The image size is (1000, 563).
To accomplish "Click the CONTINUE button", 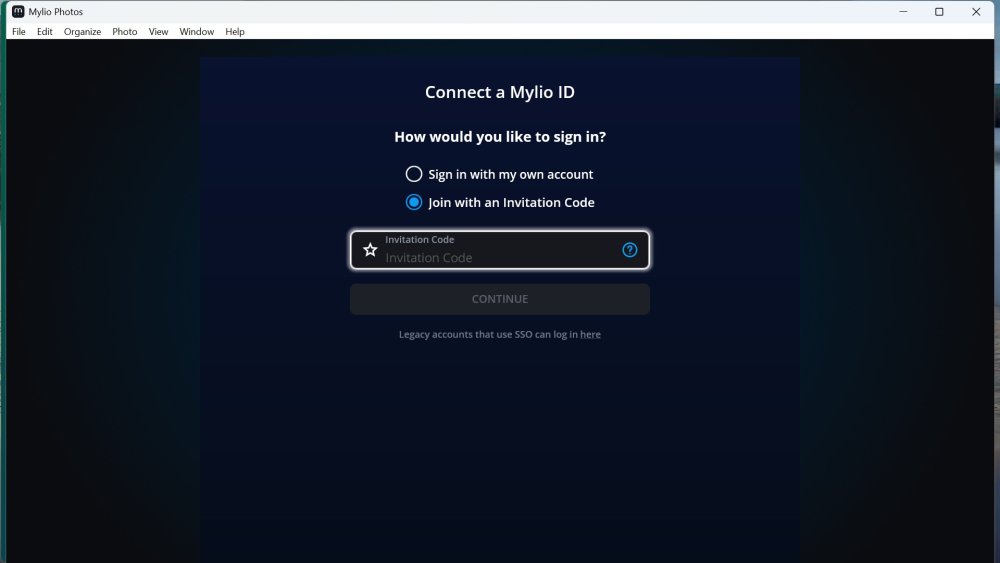I will (x=499, y=299).
